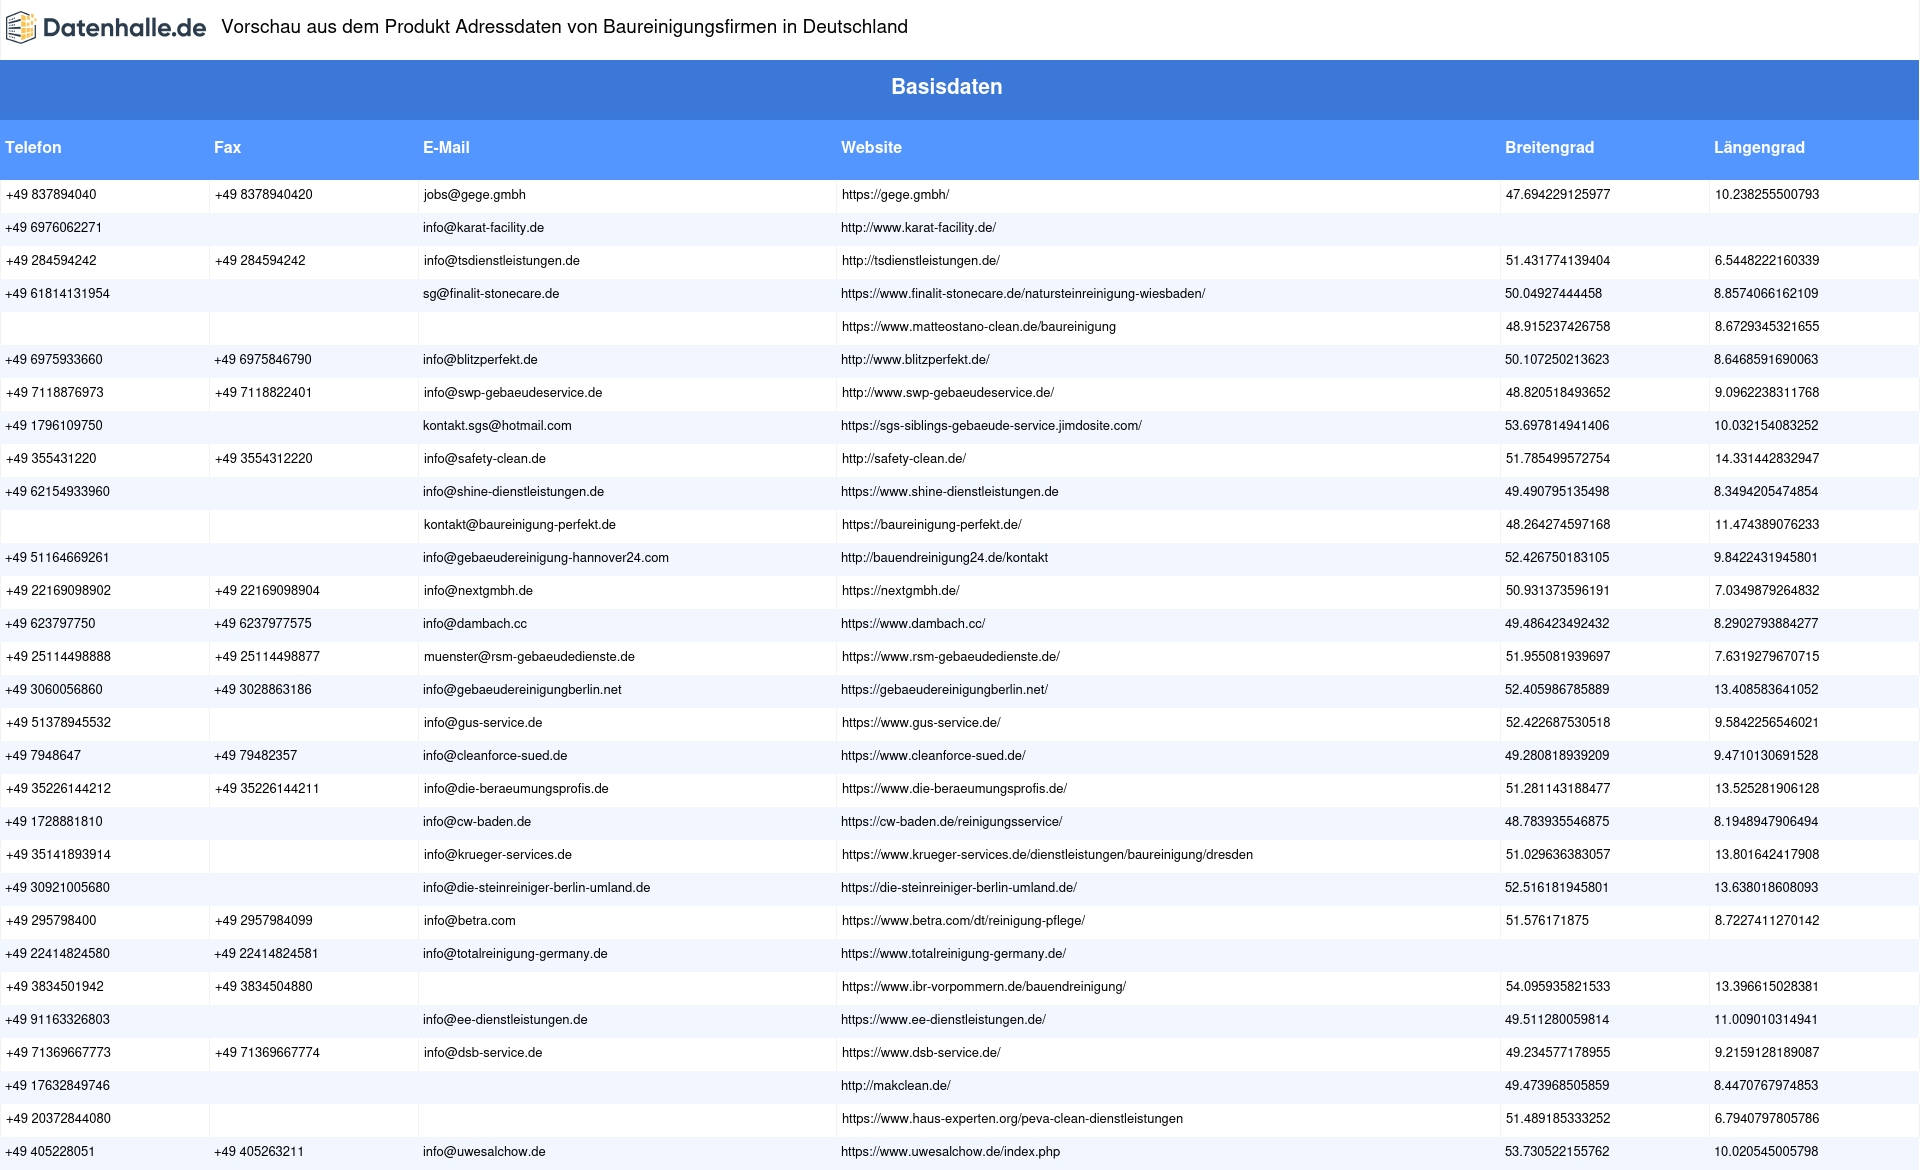Screen dimensions: 1920x1170
Task: Select the Website column header
Action: [x=871, y=147]
